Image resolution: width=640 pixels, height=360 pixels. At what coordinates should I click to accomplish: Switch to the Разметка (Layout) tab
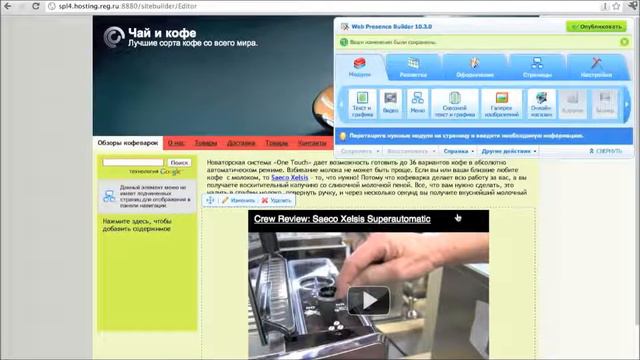point(413,67)
